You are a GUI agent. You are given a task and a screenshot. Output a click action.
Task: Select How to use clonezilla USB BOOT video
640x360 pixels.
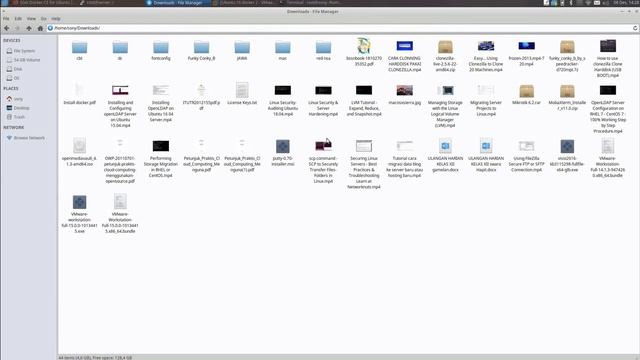click(608, 58)
